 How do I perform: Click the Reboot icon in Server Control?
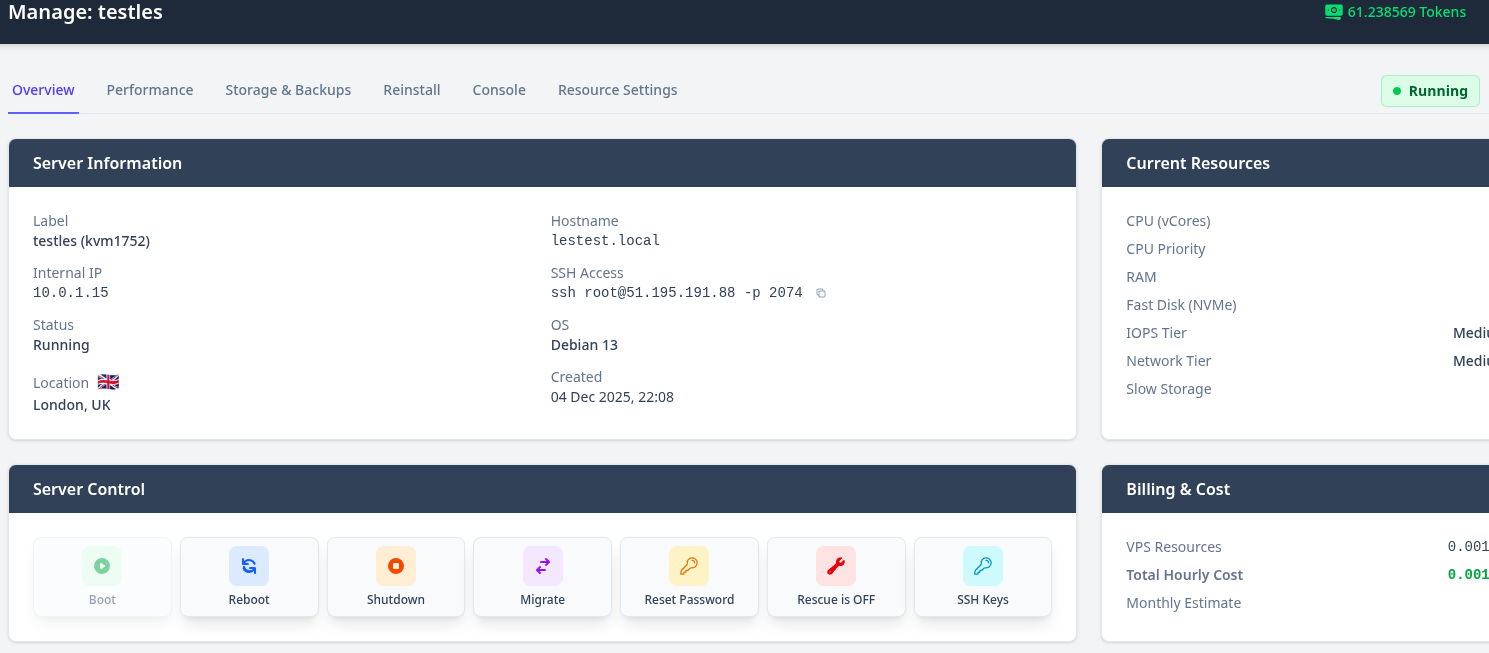[249, 566]
